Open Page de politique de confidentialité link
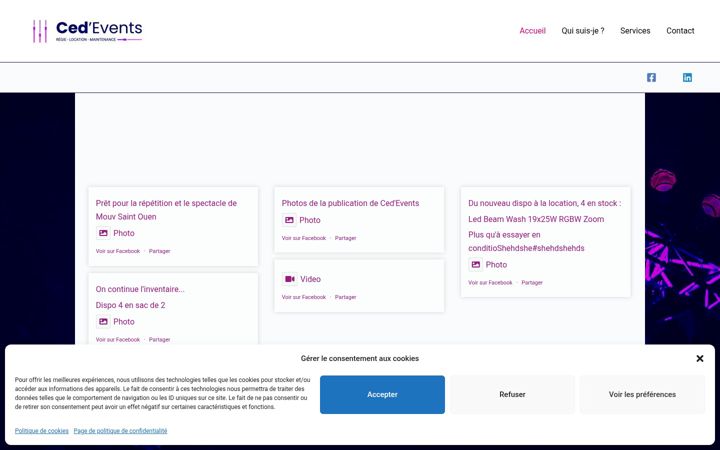The width and height of the screenshot is (720, 450). coord(120,431)
